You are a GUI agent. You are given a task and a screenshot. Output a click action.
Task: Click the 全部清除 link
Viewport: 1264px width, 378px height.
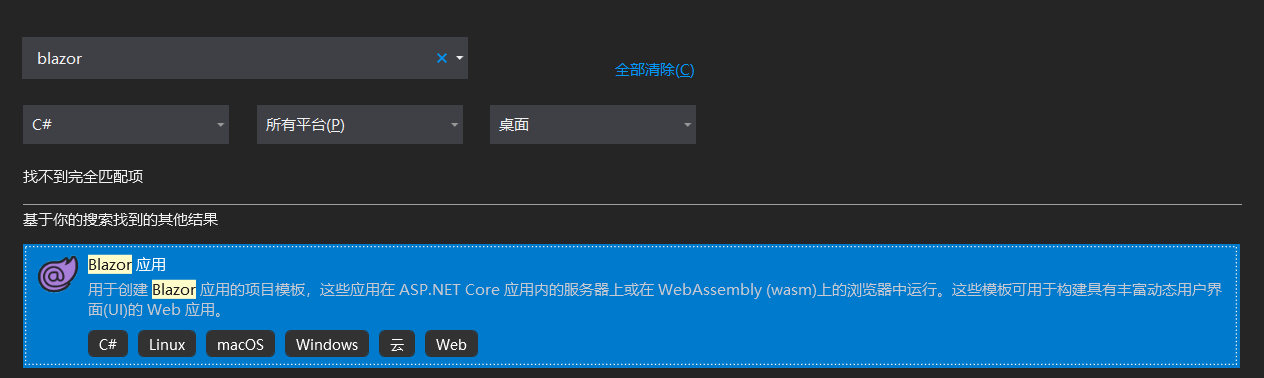tap(654, 70)
